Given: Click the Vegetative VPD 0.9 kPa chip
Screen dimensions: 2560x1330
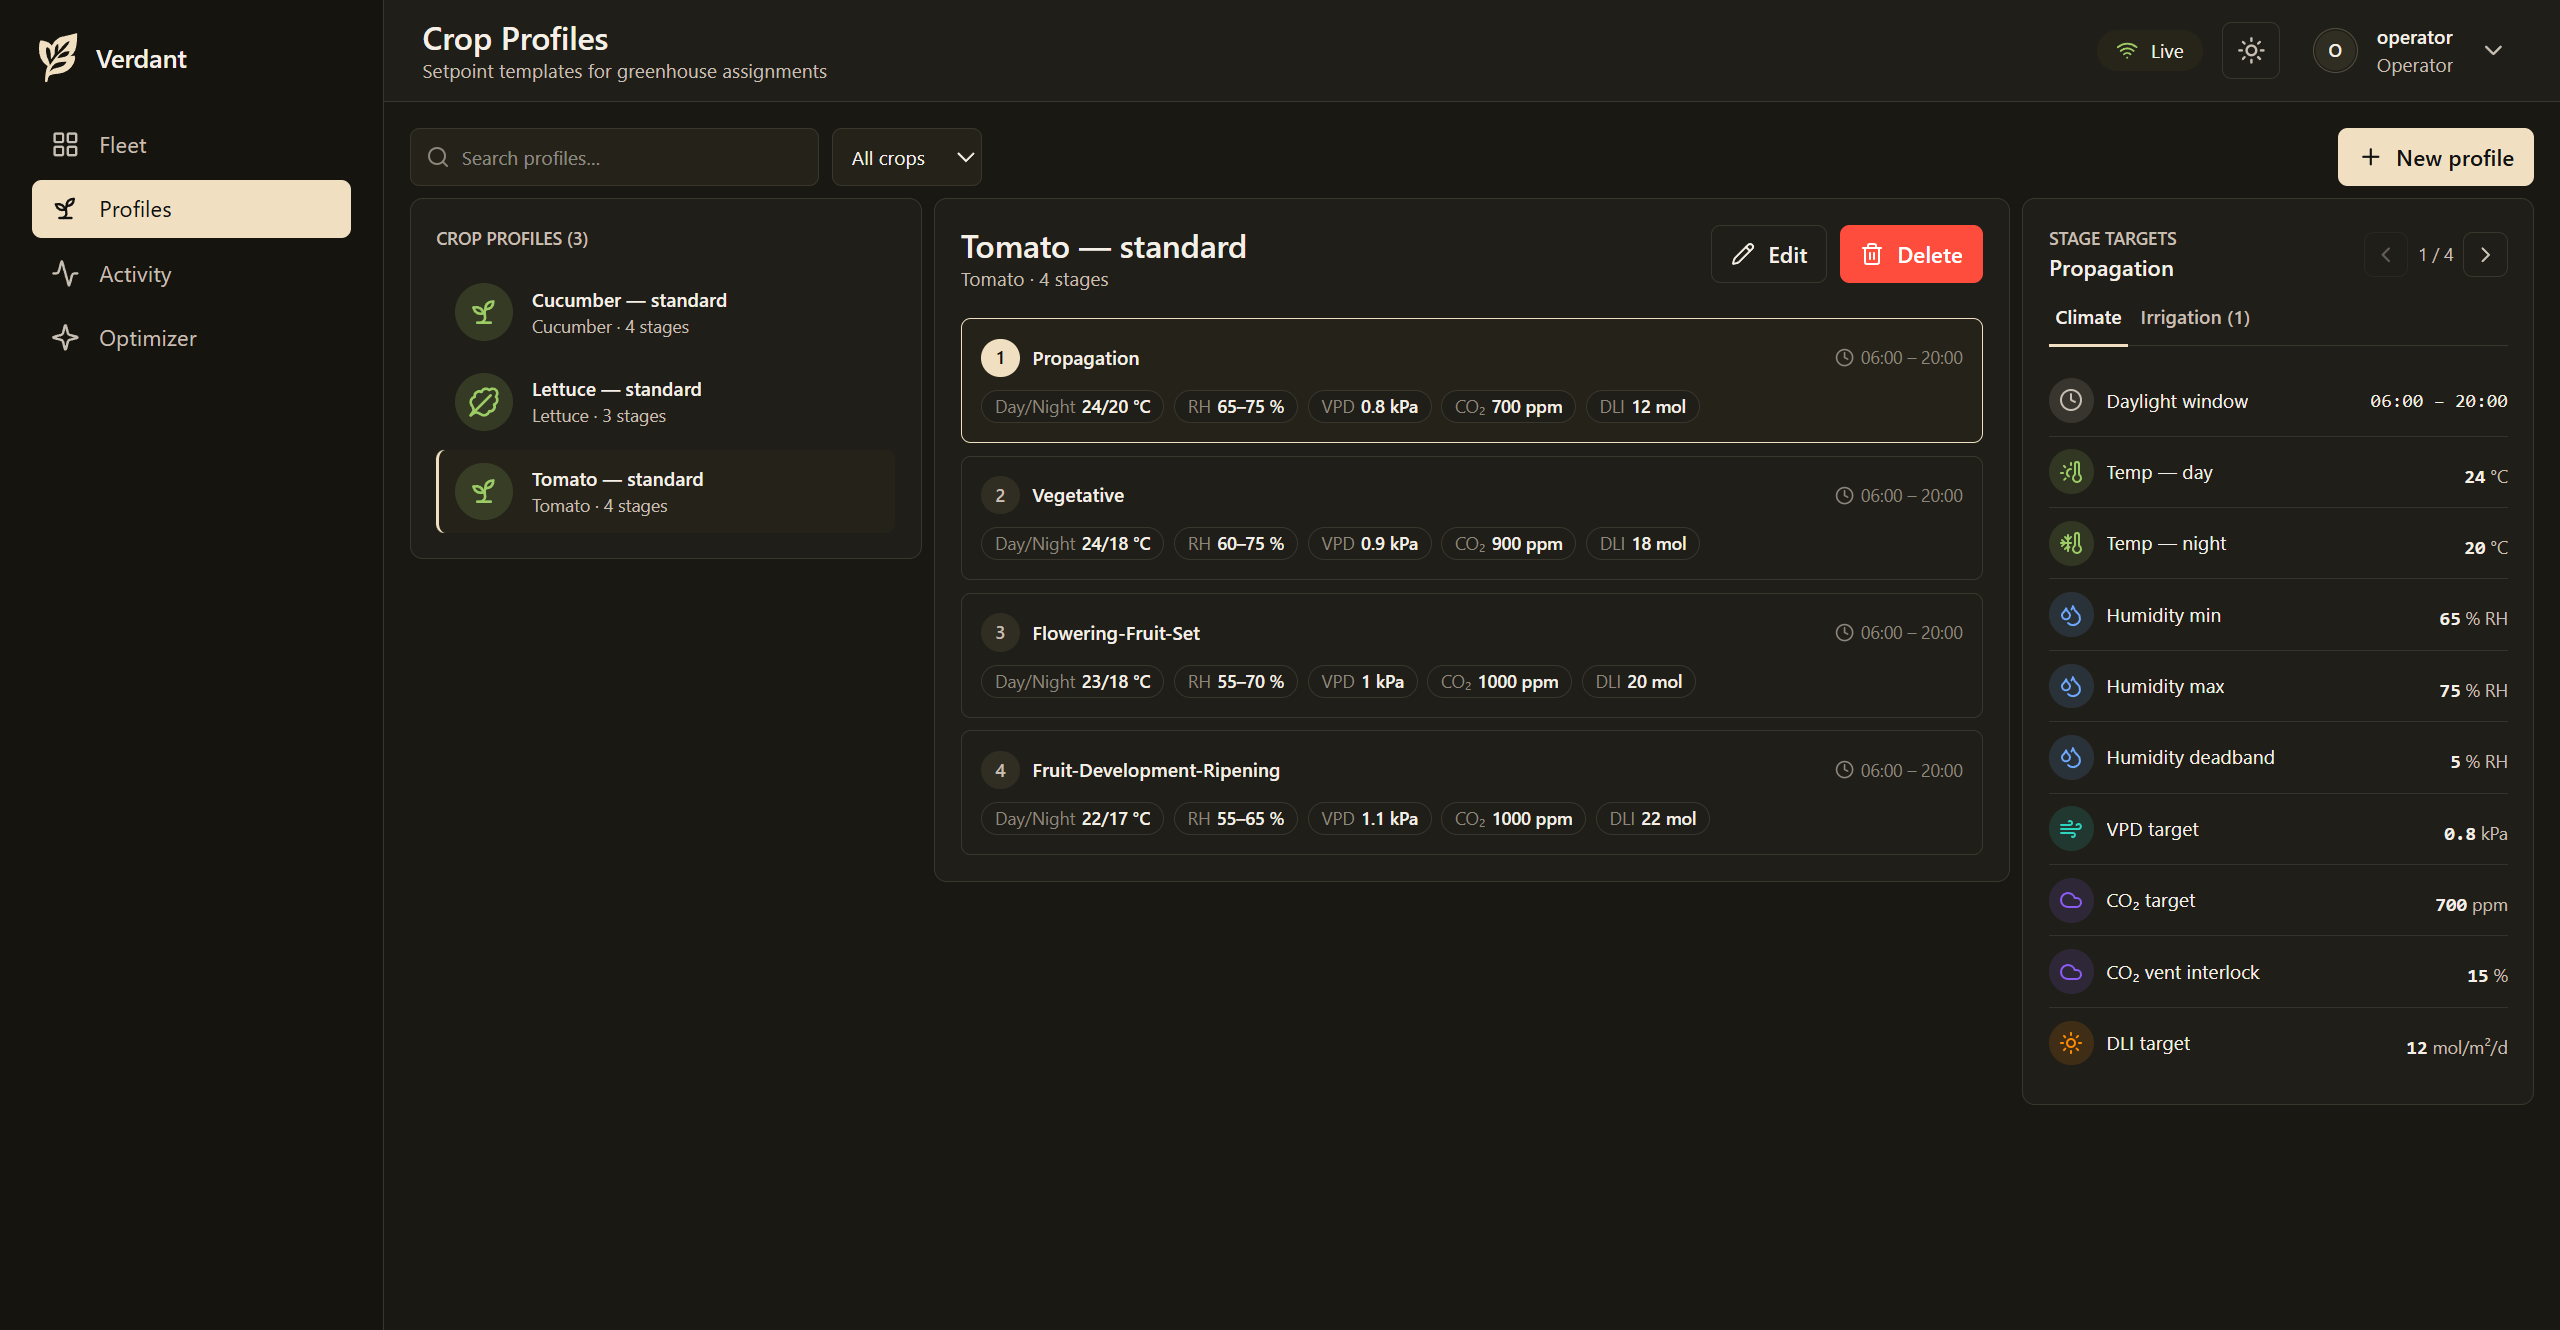Looking at the screenshot, I should click(1369, 544).
